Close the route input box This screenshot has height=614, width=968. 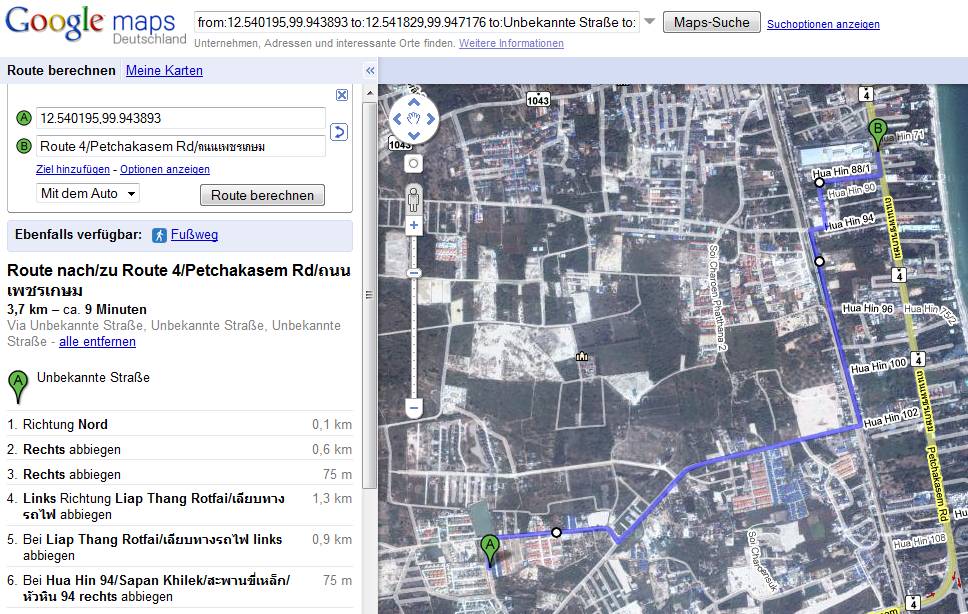[342, 95]
